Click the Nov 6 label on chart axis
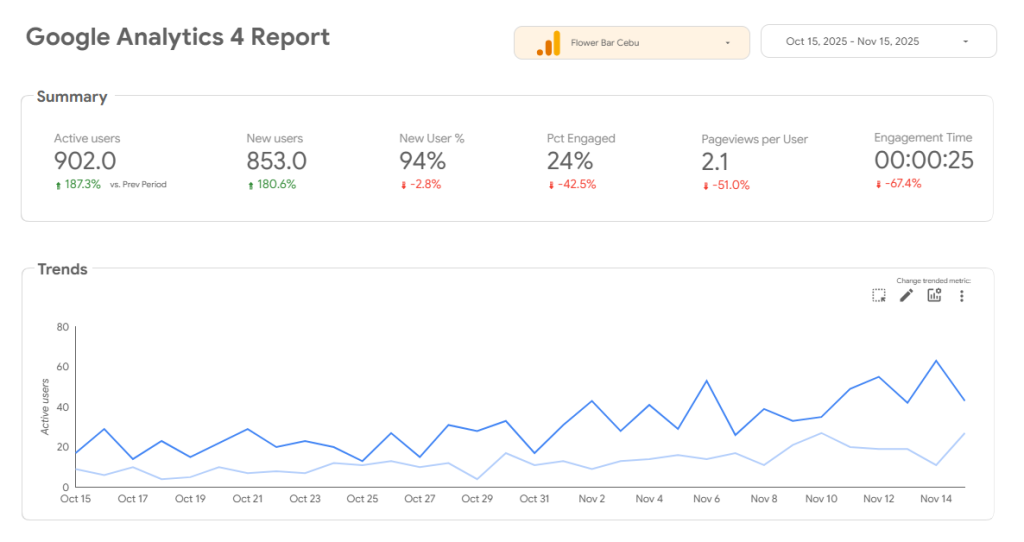The height and width of the screenshot is (542, 1024). pyautogui.click(x=706, y=499)
